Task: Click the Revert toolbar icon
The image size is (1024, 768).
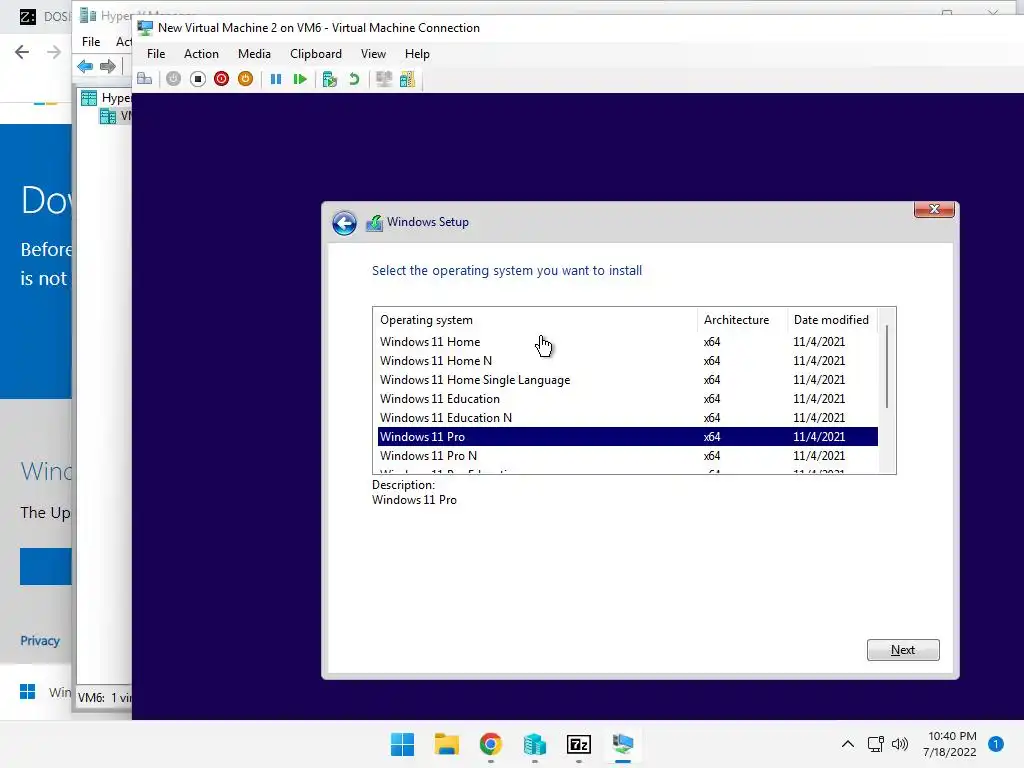Action: (354, 79)
